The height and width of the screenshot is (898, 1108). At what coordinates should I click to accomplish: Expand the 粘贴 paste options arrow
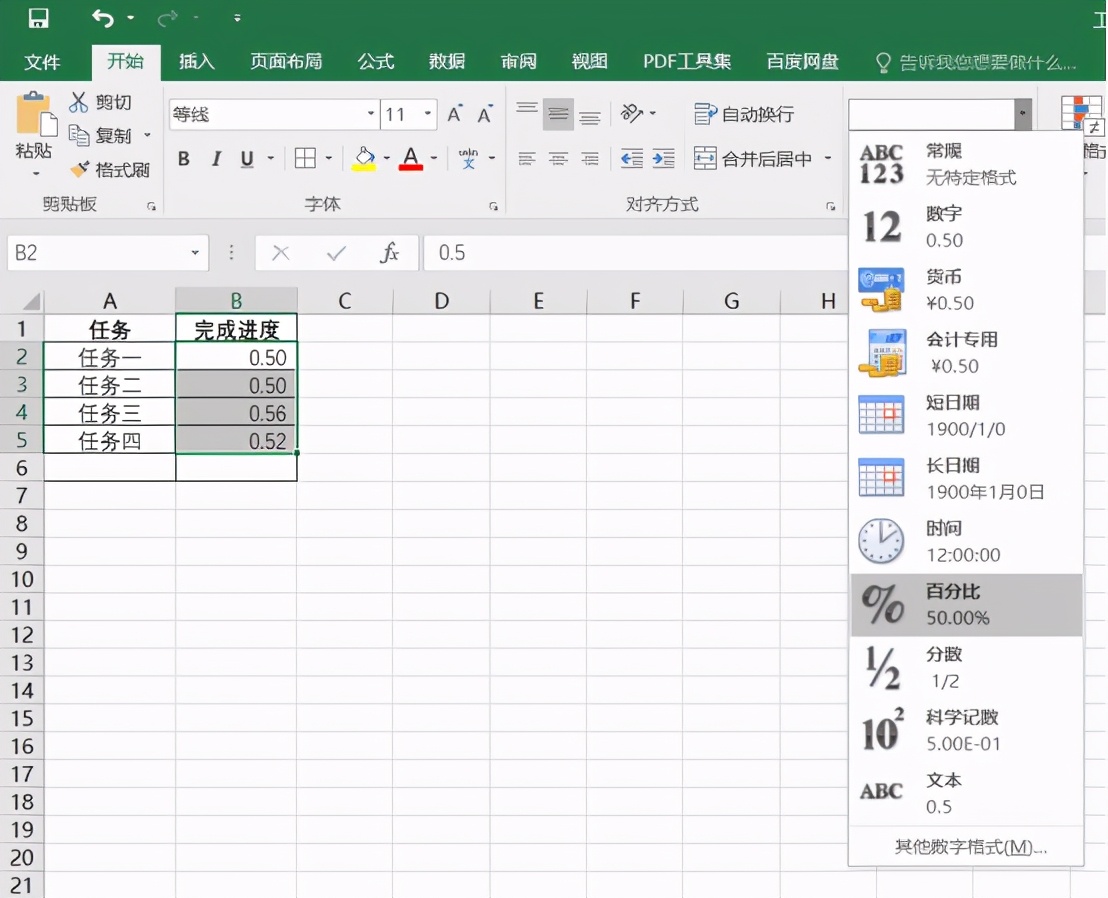click(35, 173)
